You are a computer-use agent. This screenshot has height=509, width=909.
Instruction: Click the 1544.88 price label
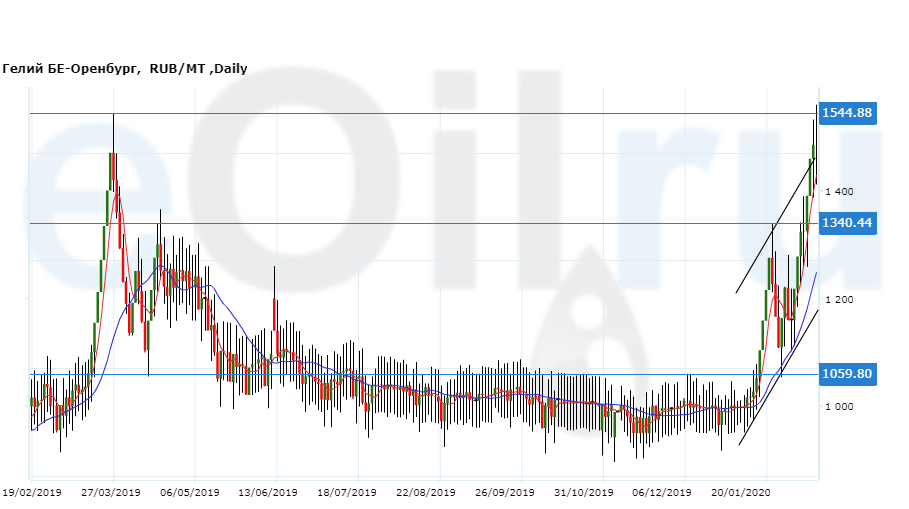(x=847, y=113)
